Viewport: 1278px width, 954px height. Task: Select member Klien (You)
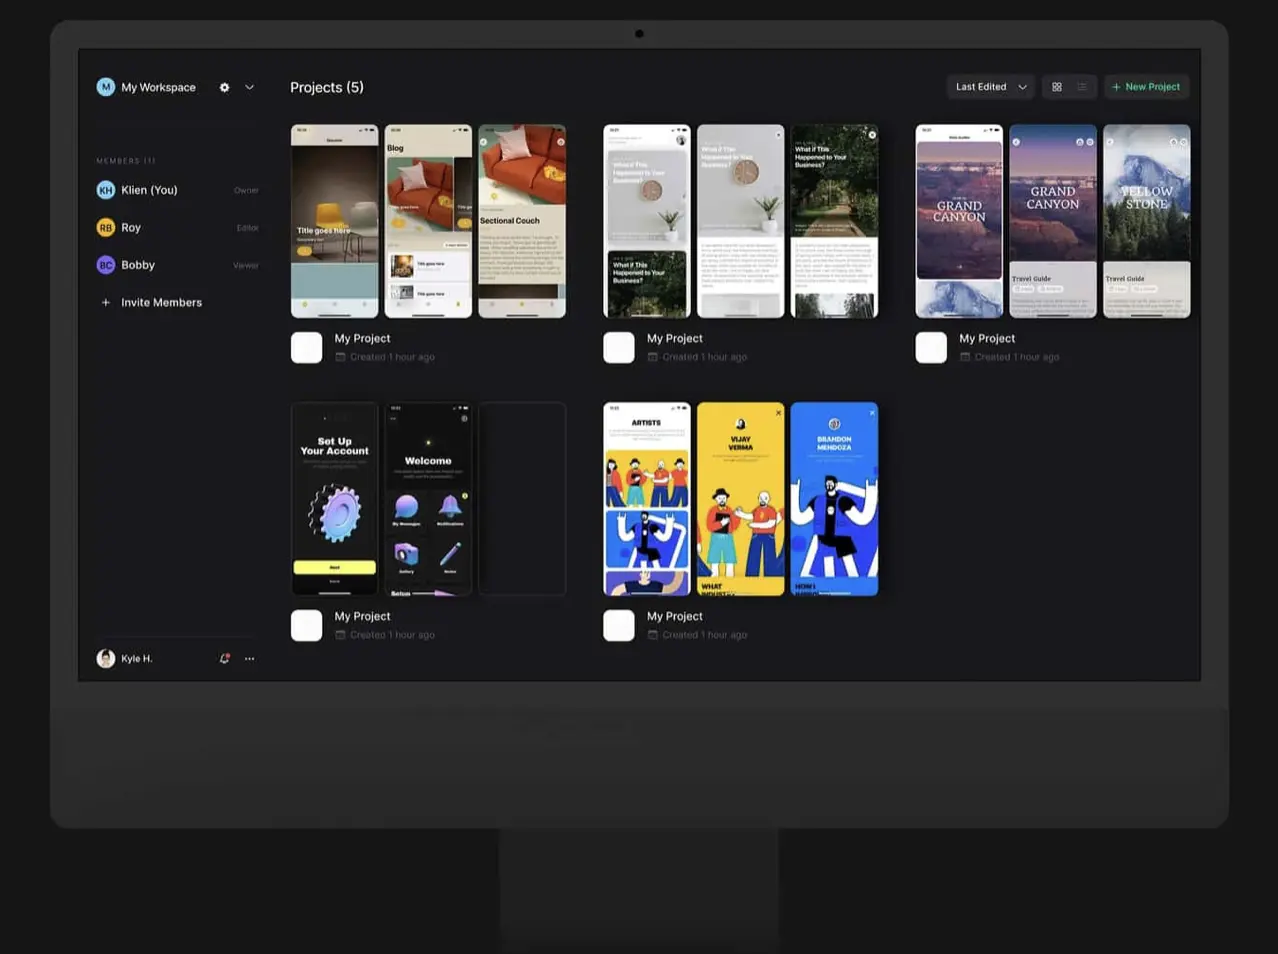149,190
